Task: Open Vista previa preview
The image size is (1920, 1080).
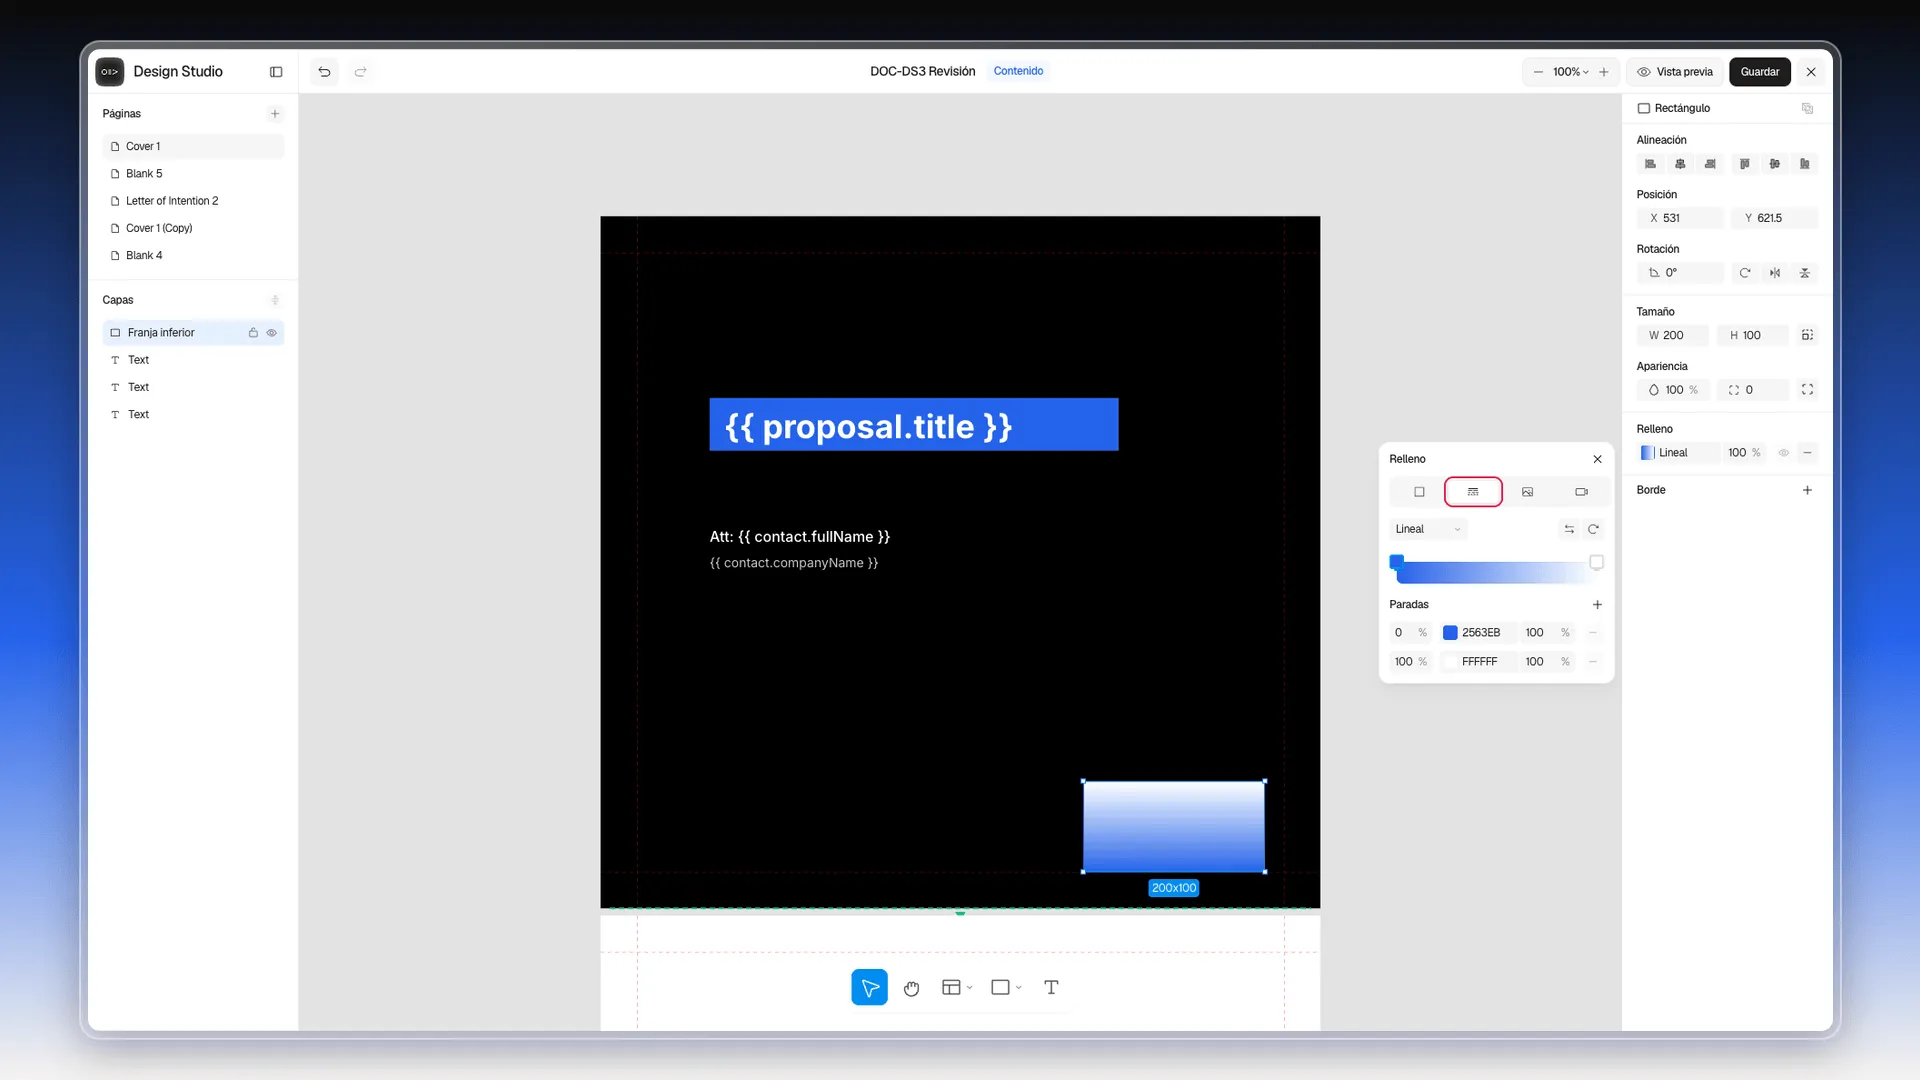Action: pos(1674,72)
